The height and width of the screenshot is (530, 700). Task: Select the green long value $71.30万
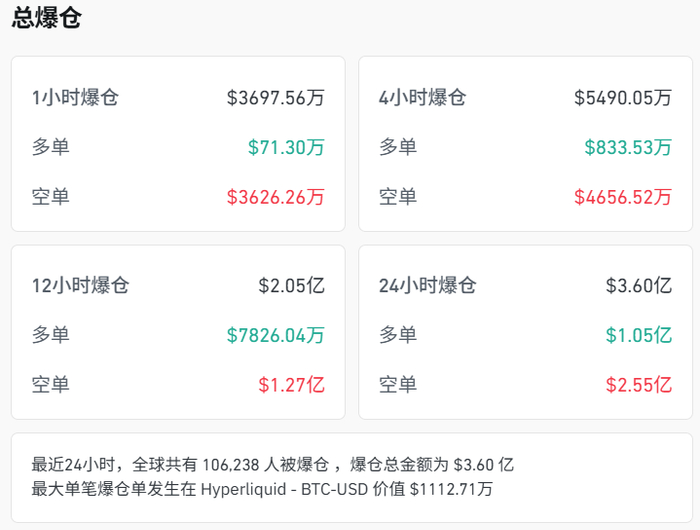[x=286, y=147]
